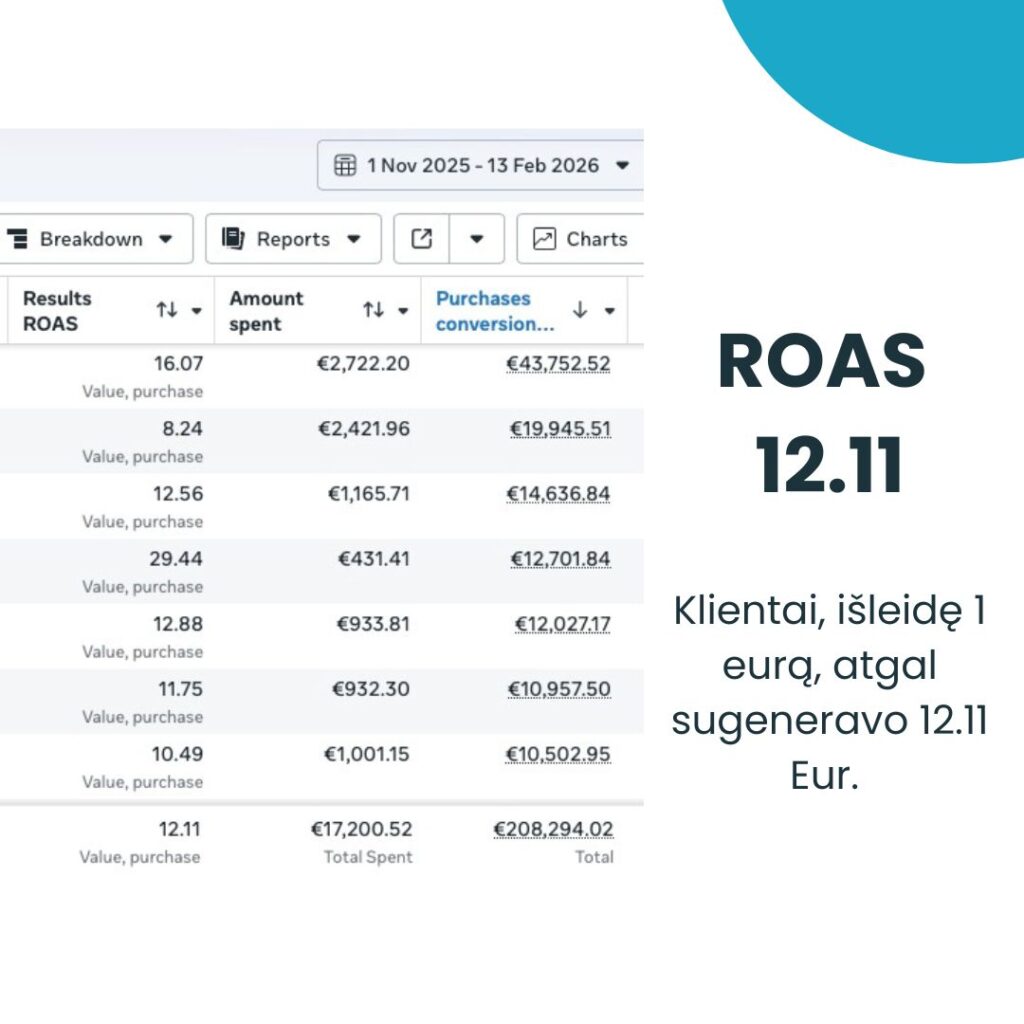The image size is (1024, 1024).
Task: Sort by Amount spent column arrows
Action: (373, 311)
